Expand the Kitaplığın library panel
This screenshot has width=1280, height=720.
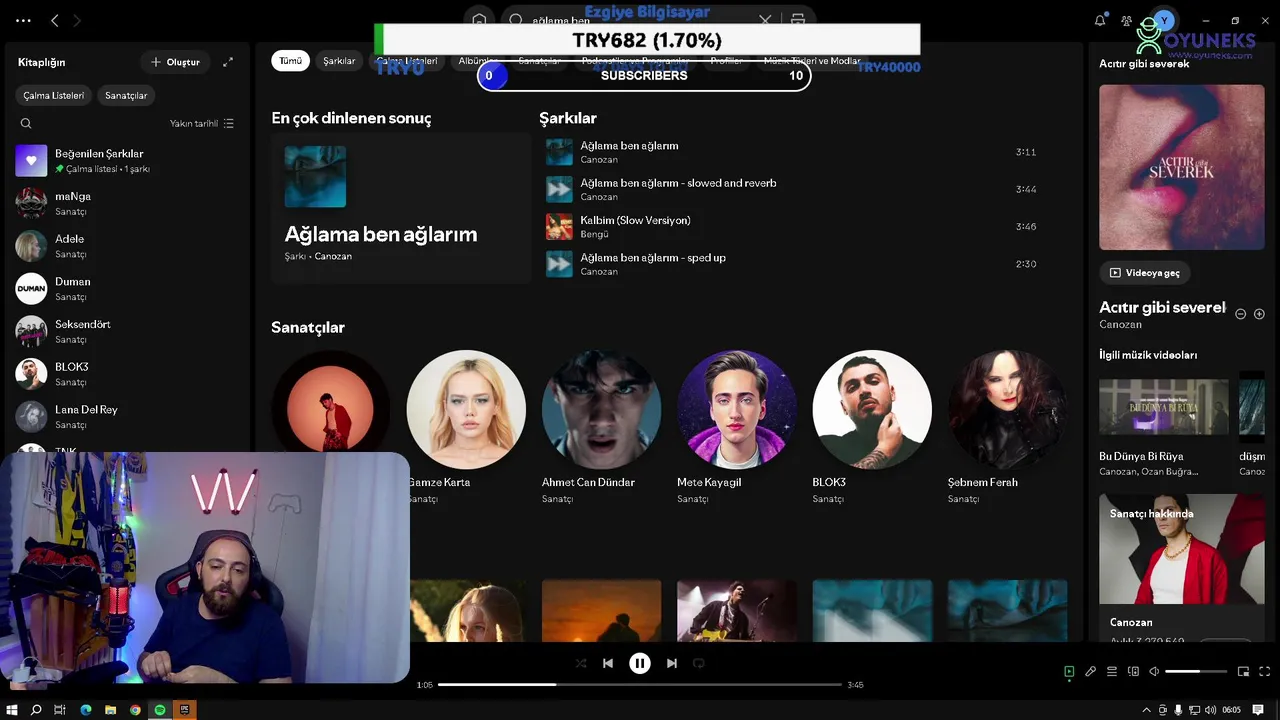click(x=228, y=62)
